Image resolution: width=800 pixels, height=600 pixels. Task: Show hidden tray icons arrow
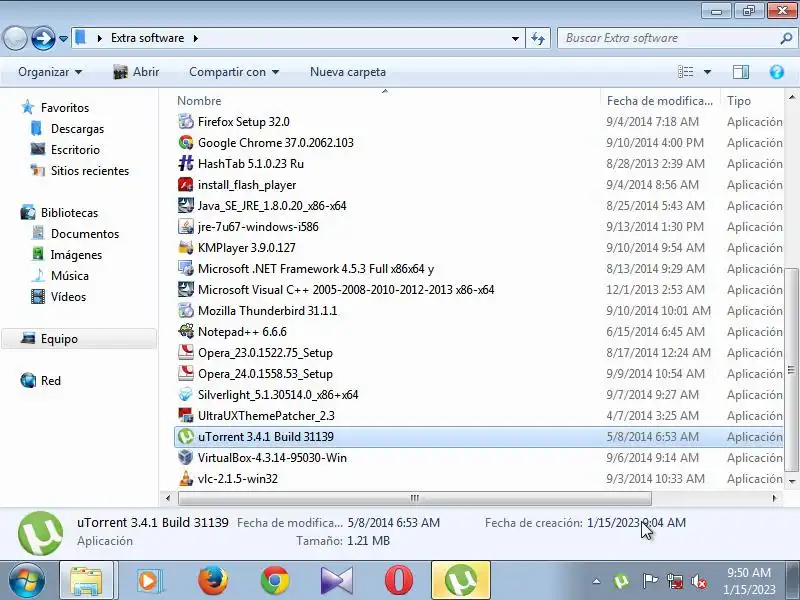(x=596, y=581)
